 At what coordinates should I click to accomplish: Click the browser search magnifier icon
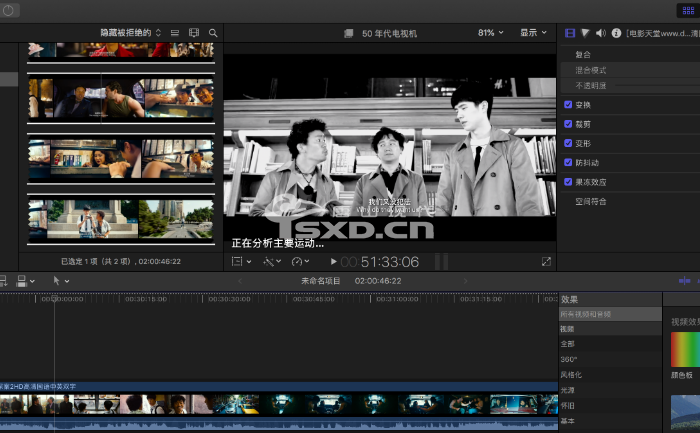click(x=213, y=33)
